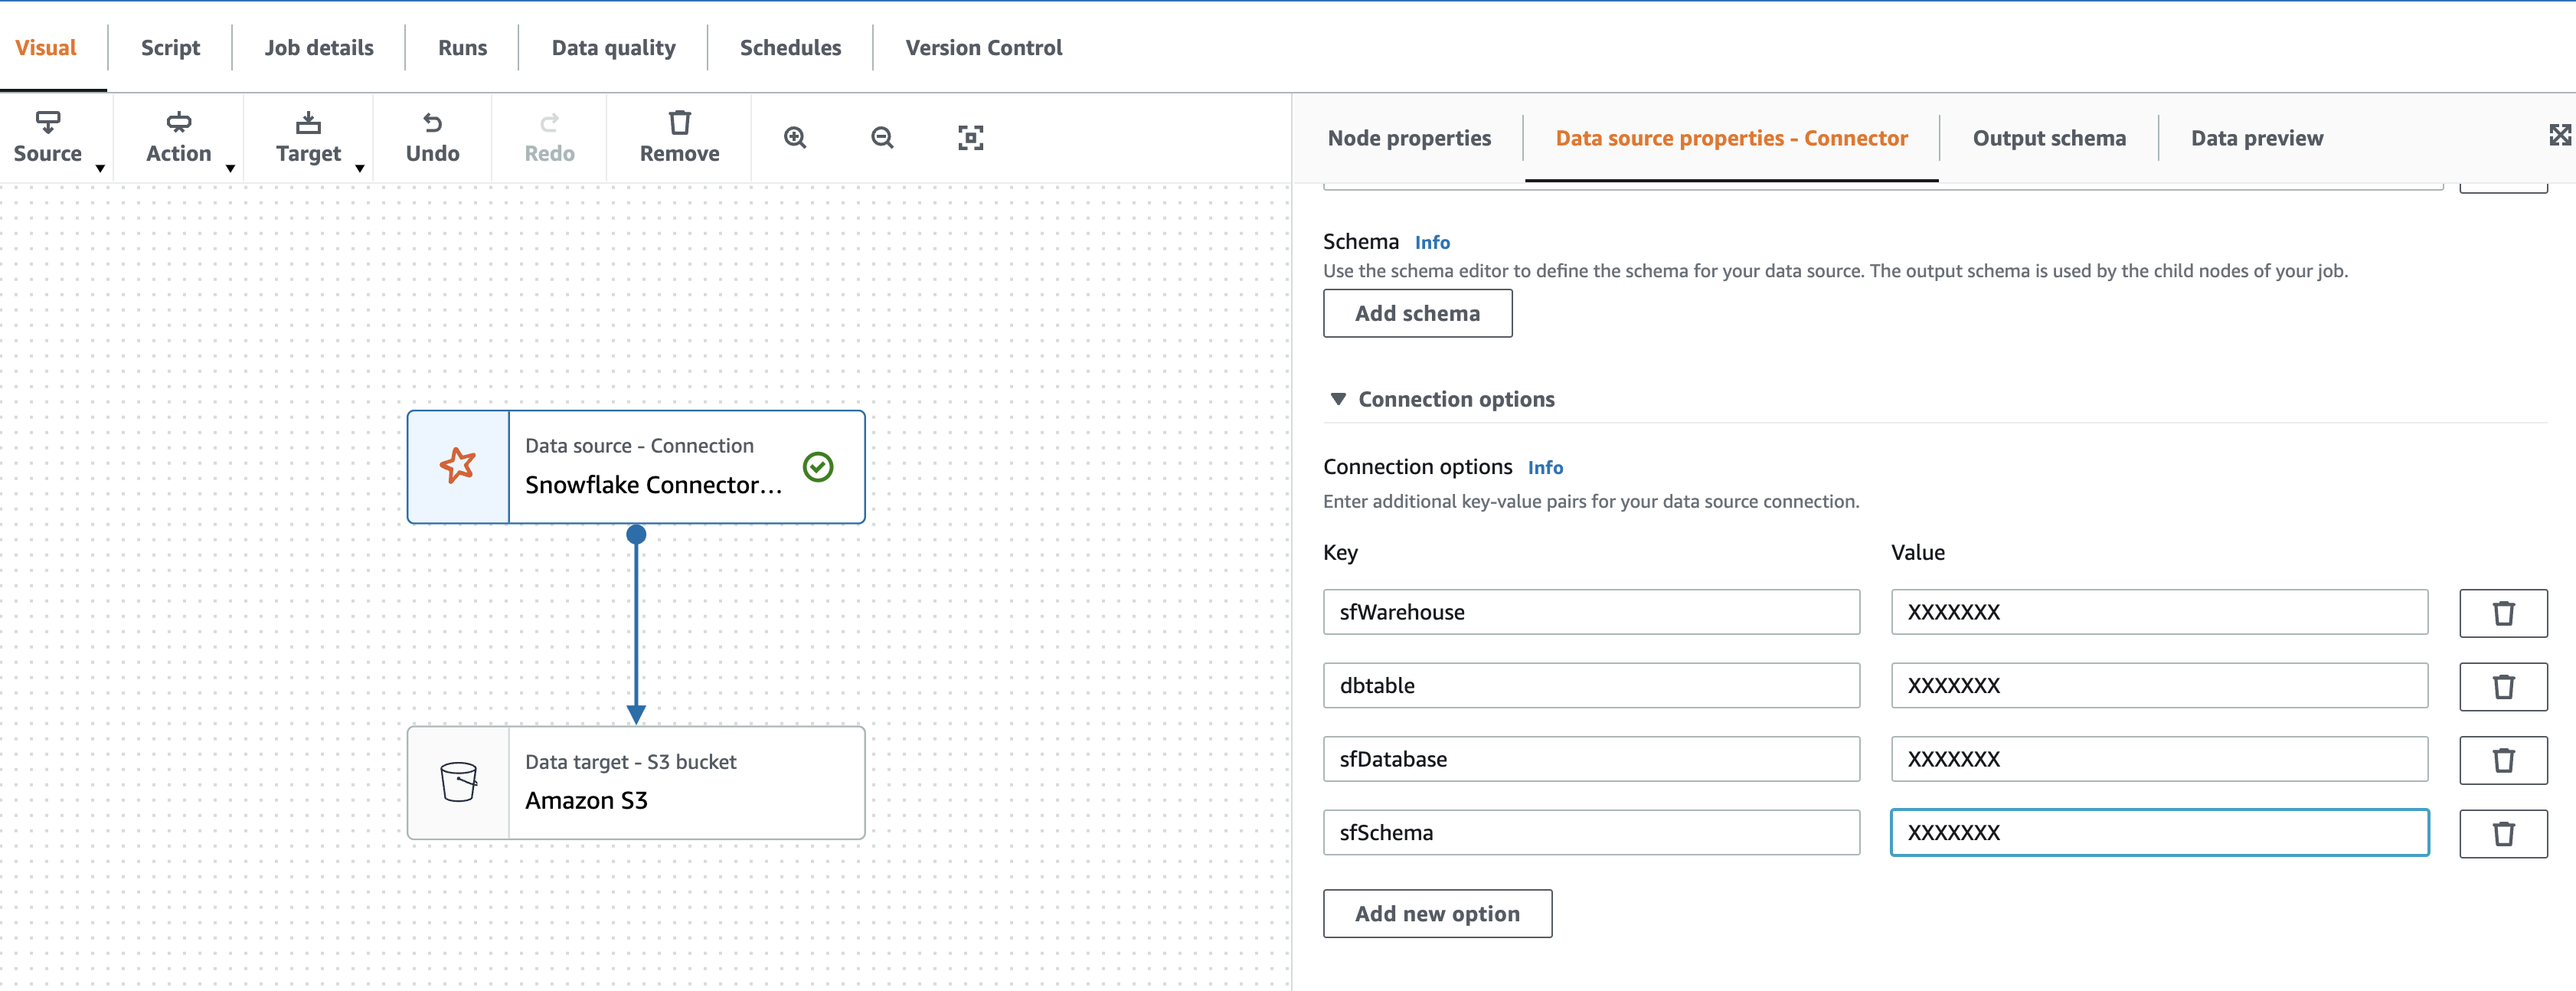Open the Info link next to Connection options
Screen dimensions: 2576x991
click(x=1546, y=467)
